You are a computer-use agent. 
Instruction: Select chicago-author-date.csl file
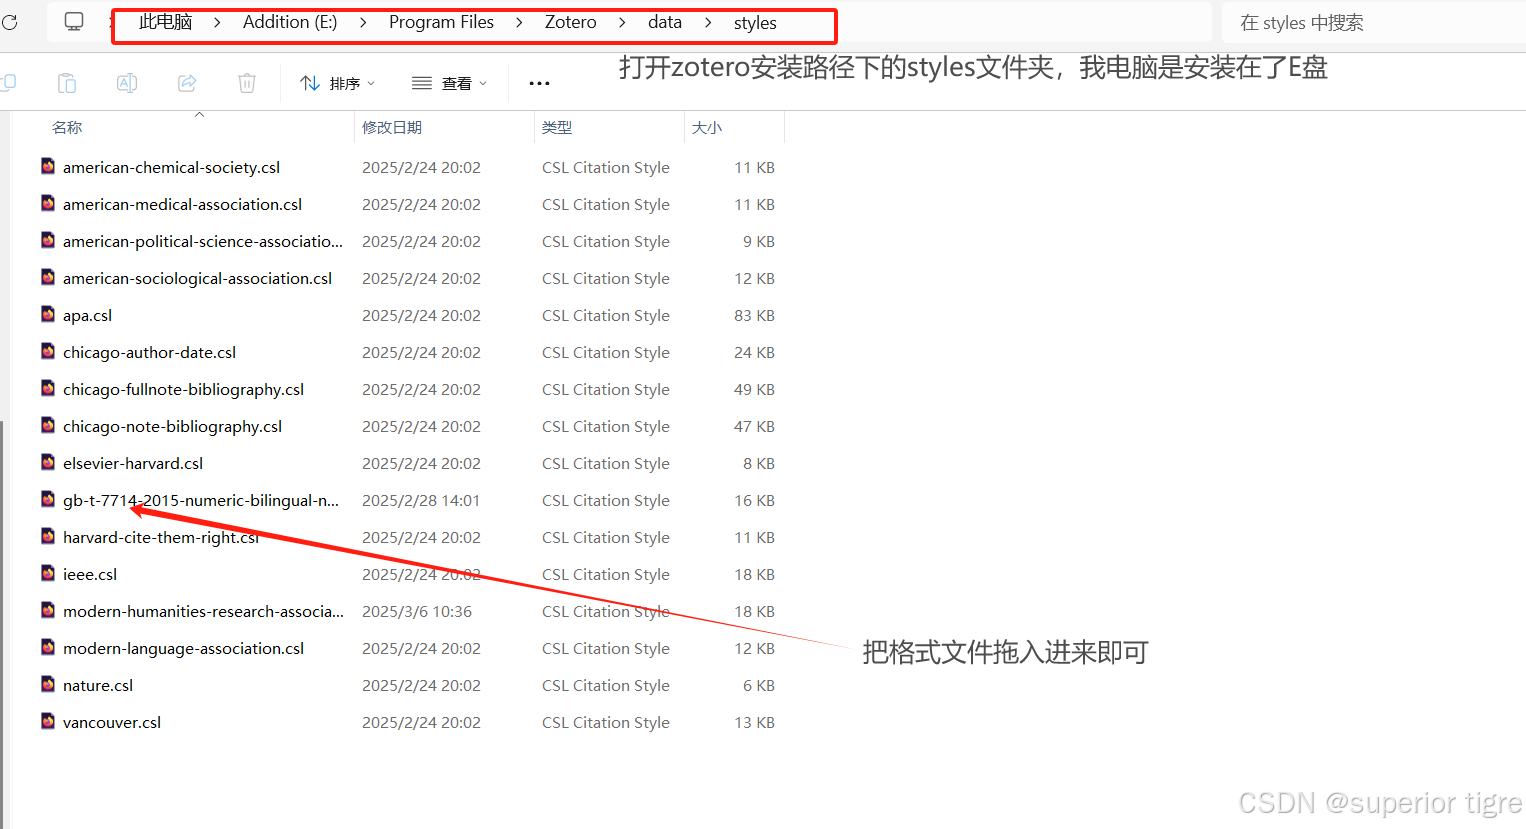[x=149, y=353]
